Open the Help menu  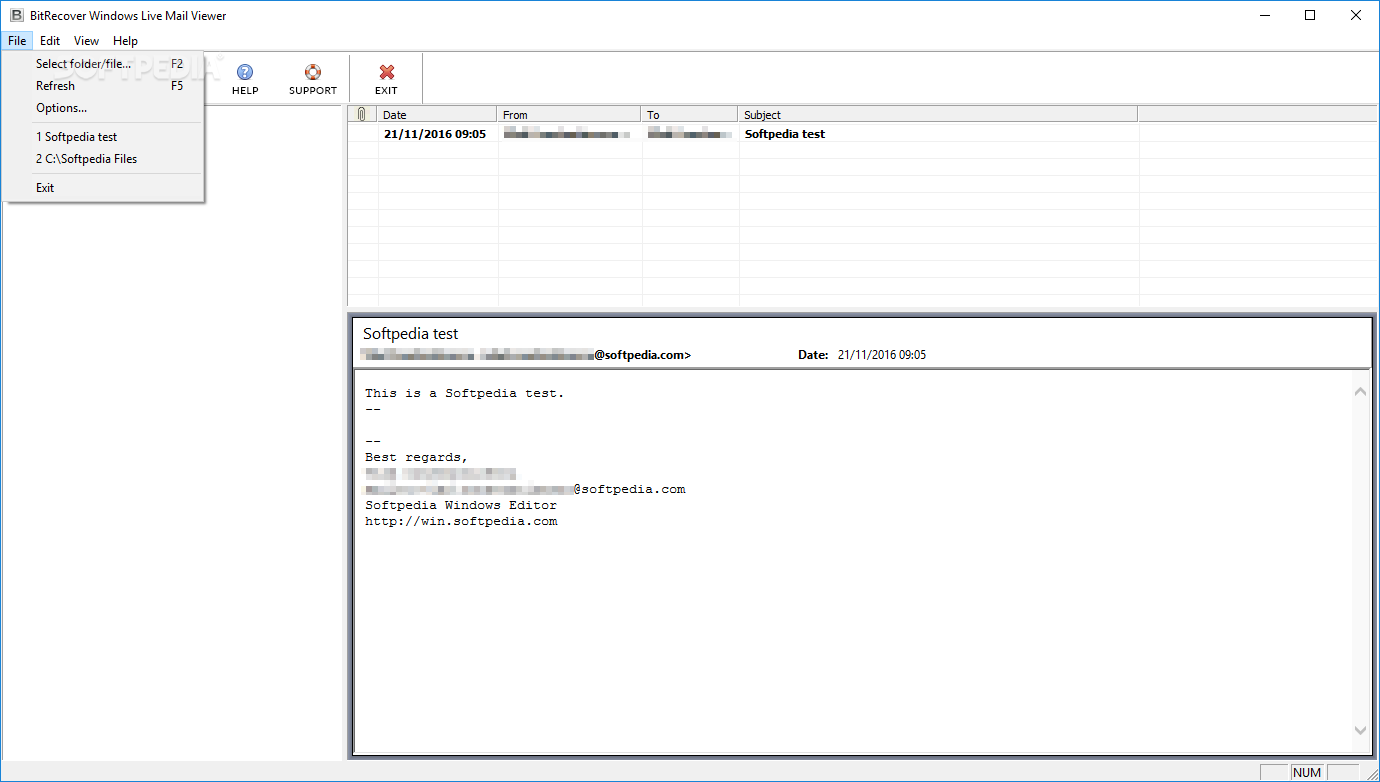(125, 41)
